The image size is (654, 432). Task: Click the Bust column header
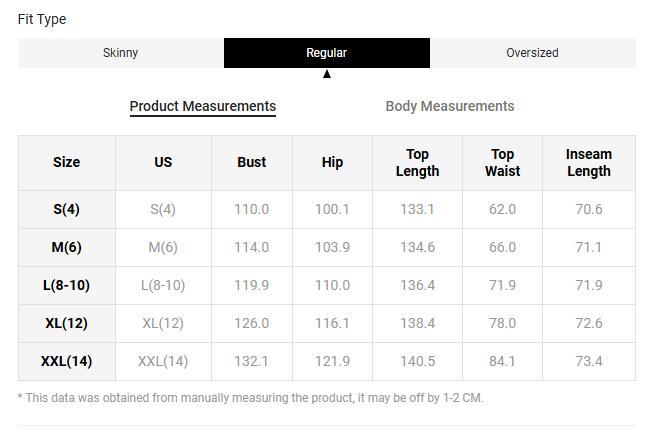(x=252, y=162)
